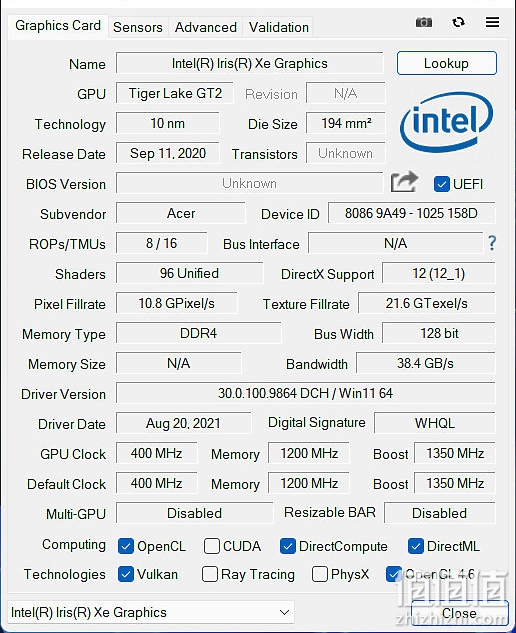
Task: Expand the Intel Iris Xe Graphics dropdown
Action: (151, 612)
